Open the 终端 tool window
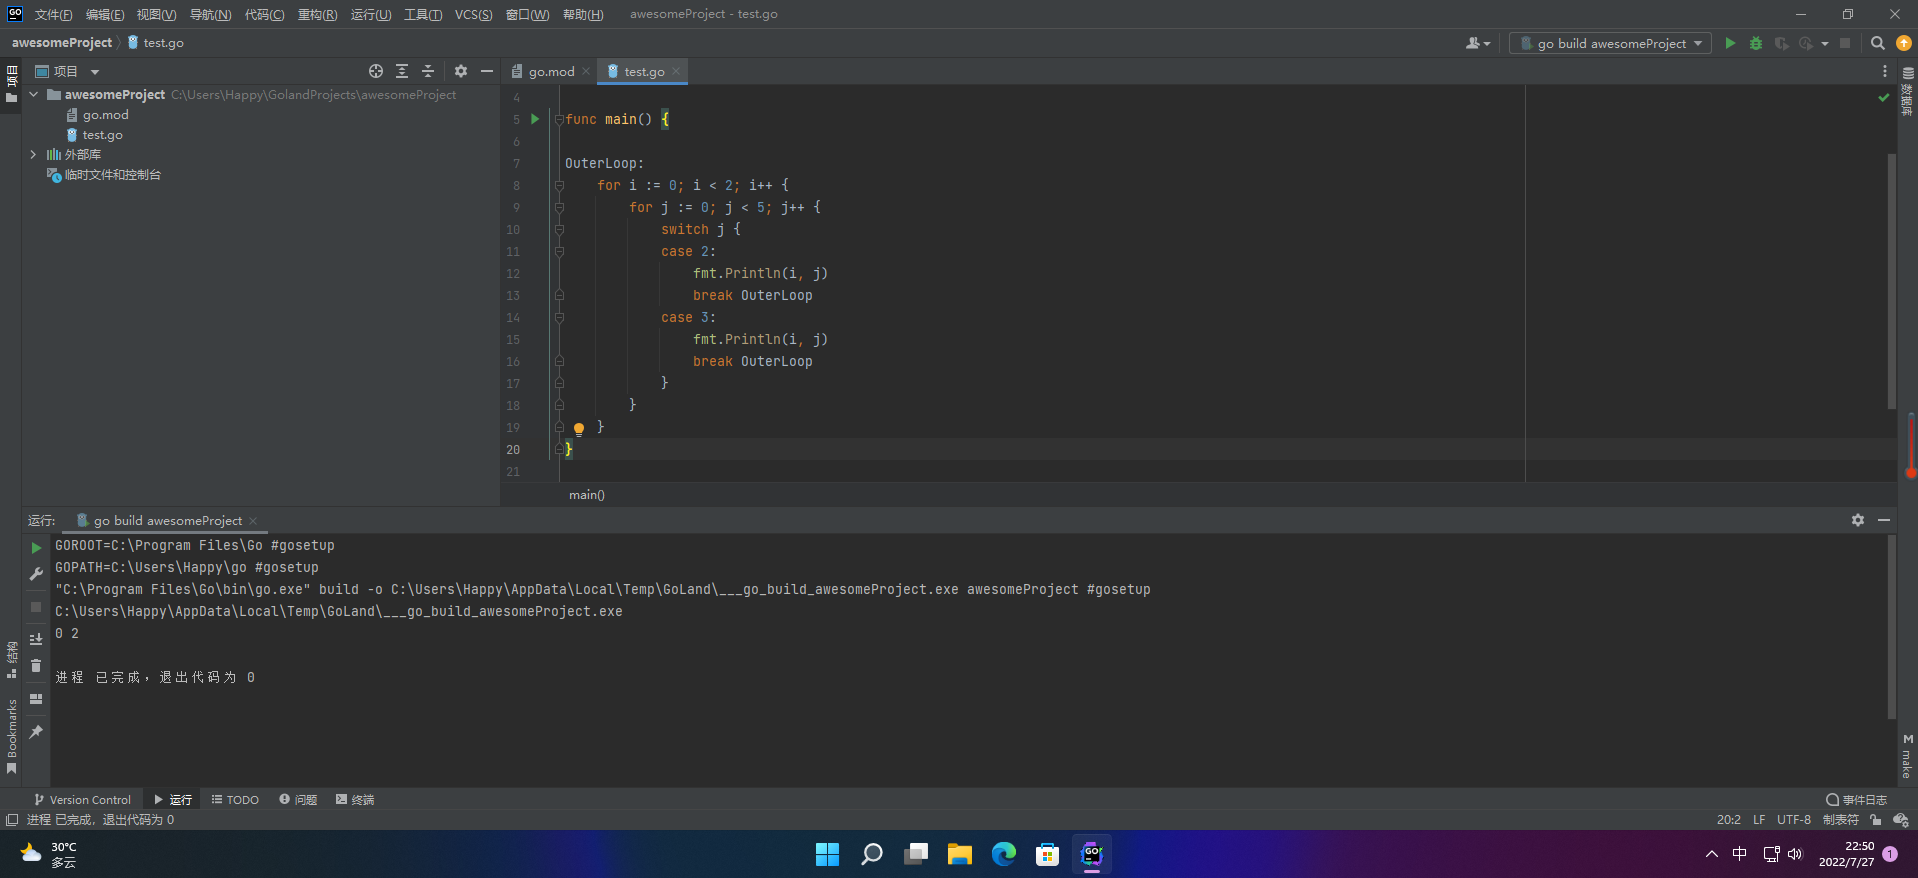Screen dimensions: 1918x878 coord(355,799)
